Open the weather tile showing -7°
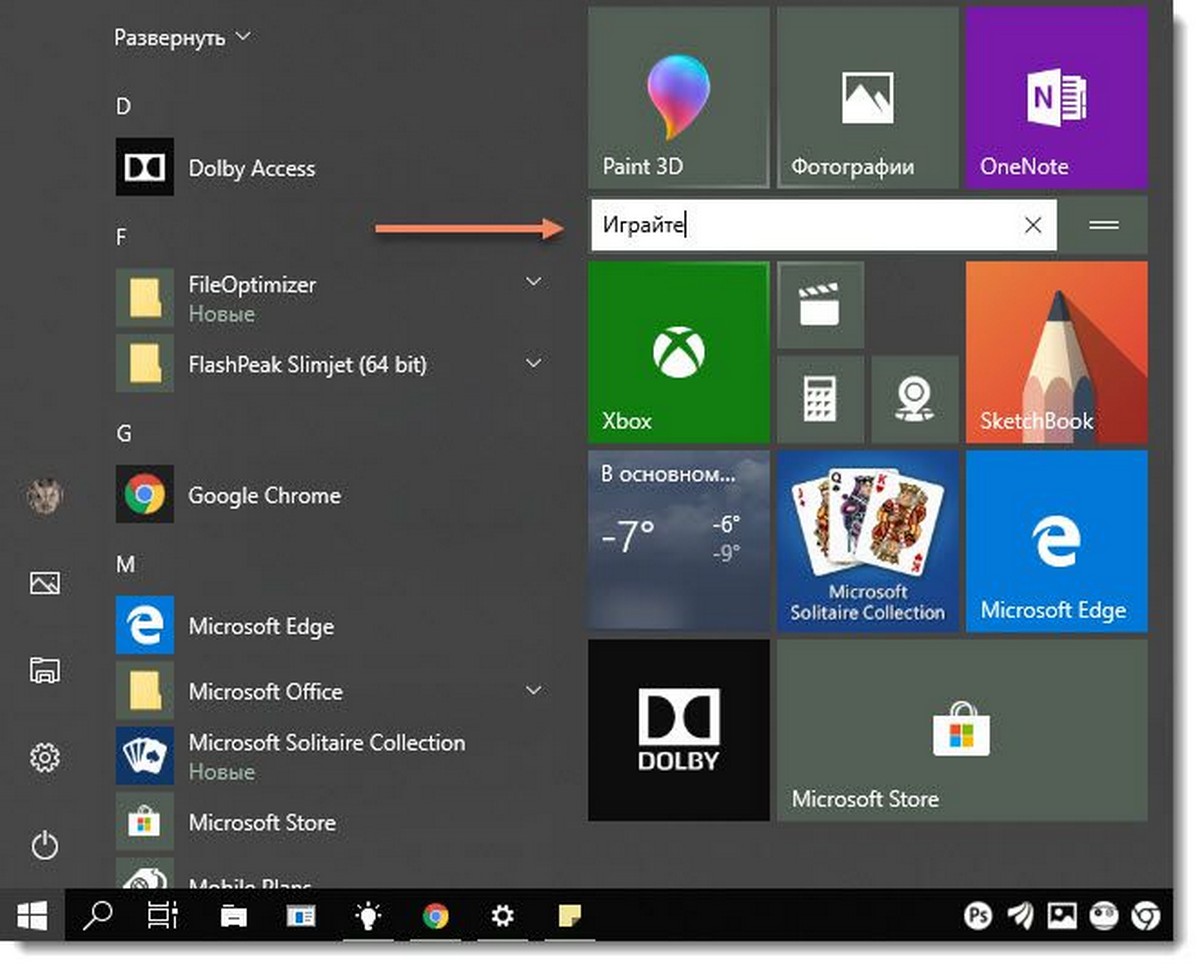 [x=678, y=541]
